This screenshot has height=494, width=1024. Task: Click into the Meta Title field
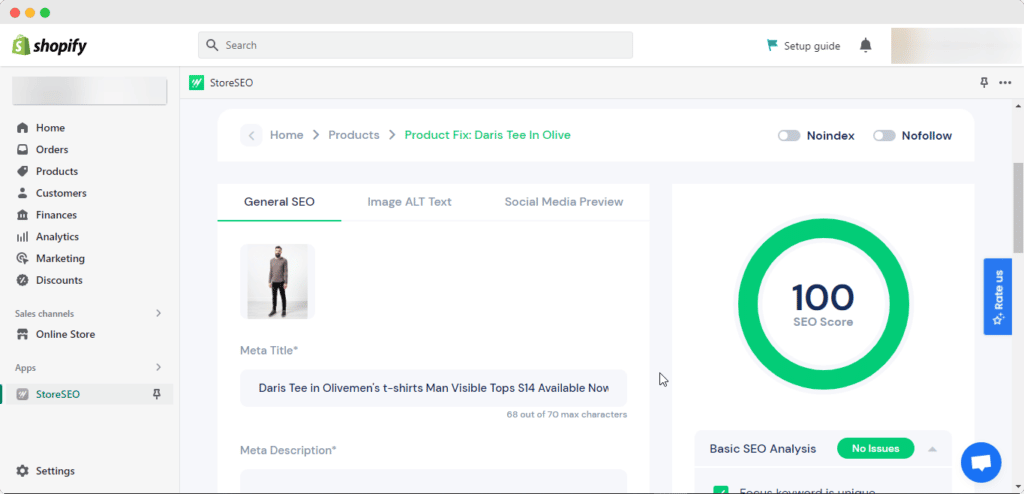click(x=434, y=388)
